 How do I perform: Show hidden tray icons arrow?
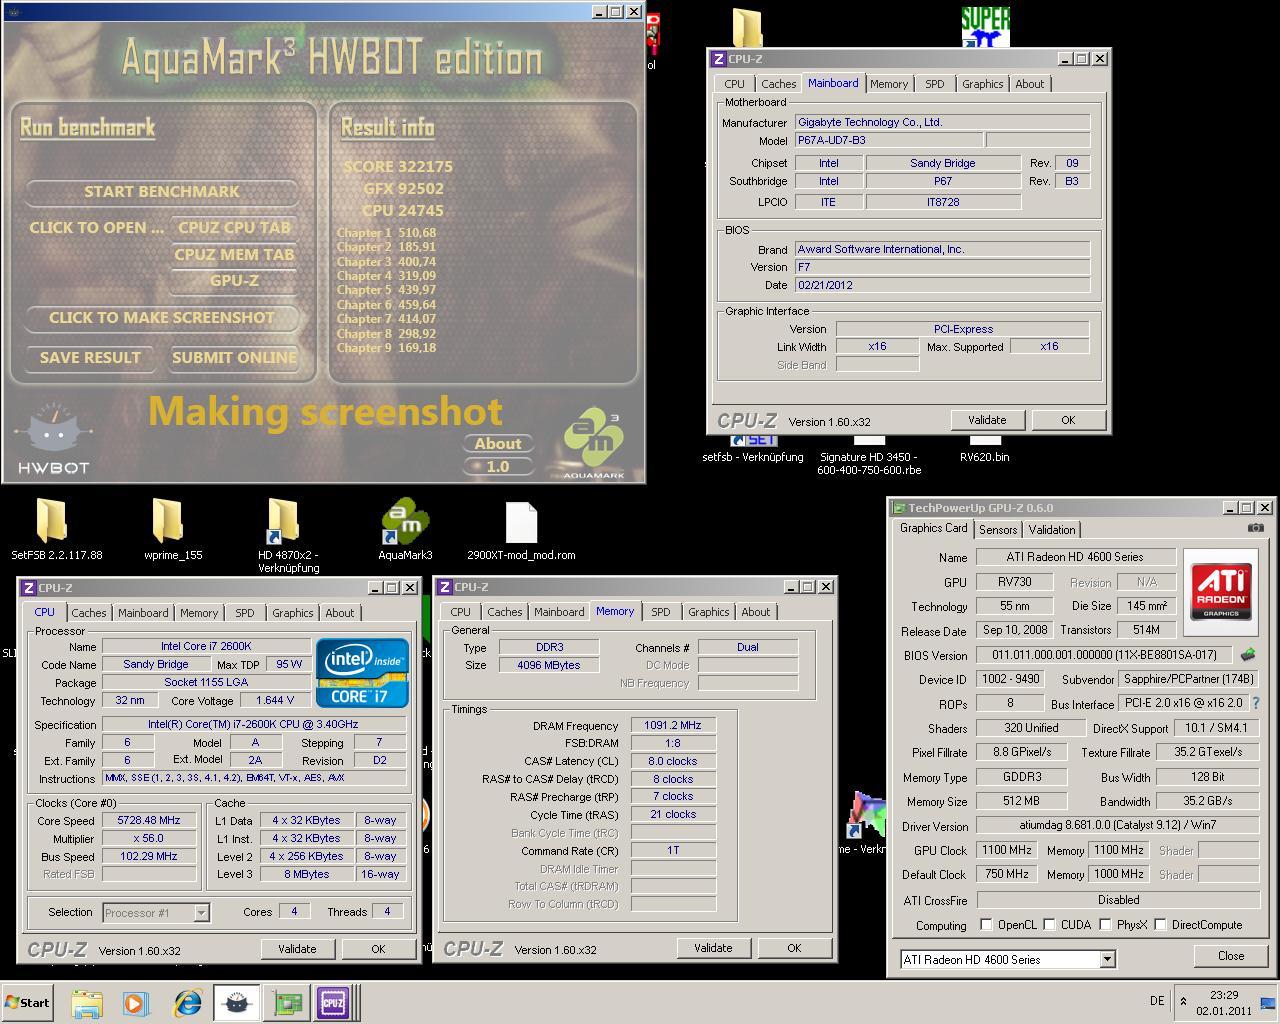click(1184, 1001)
